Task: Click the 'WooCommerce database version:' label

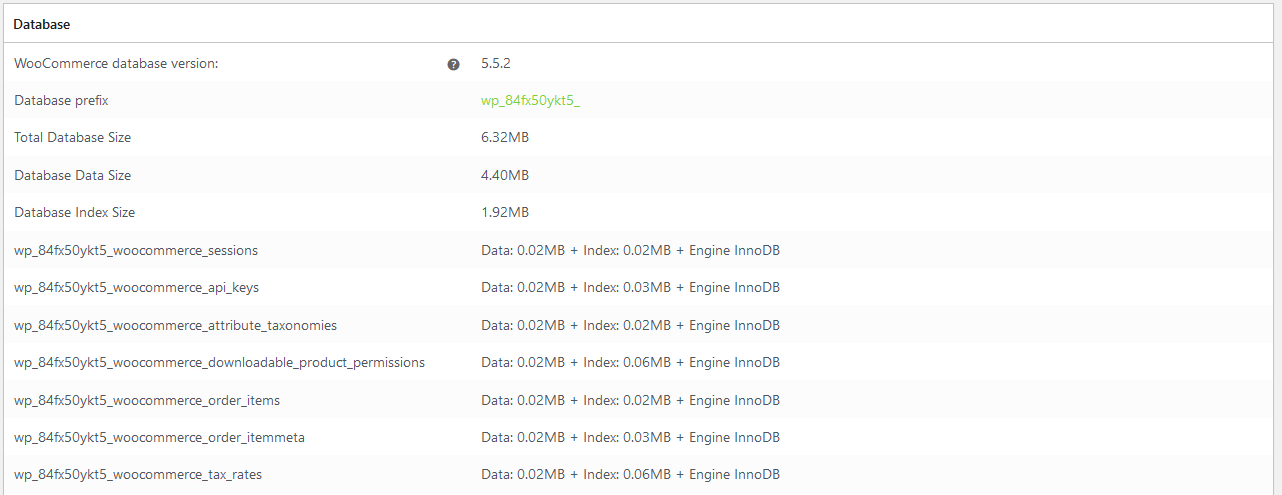Action: coord(116,63)
